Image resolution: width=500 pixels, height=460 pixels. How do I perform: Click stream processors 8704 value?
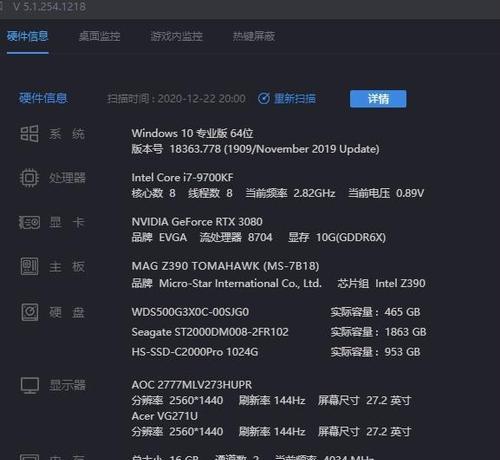[260, 237]
